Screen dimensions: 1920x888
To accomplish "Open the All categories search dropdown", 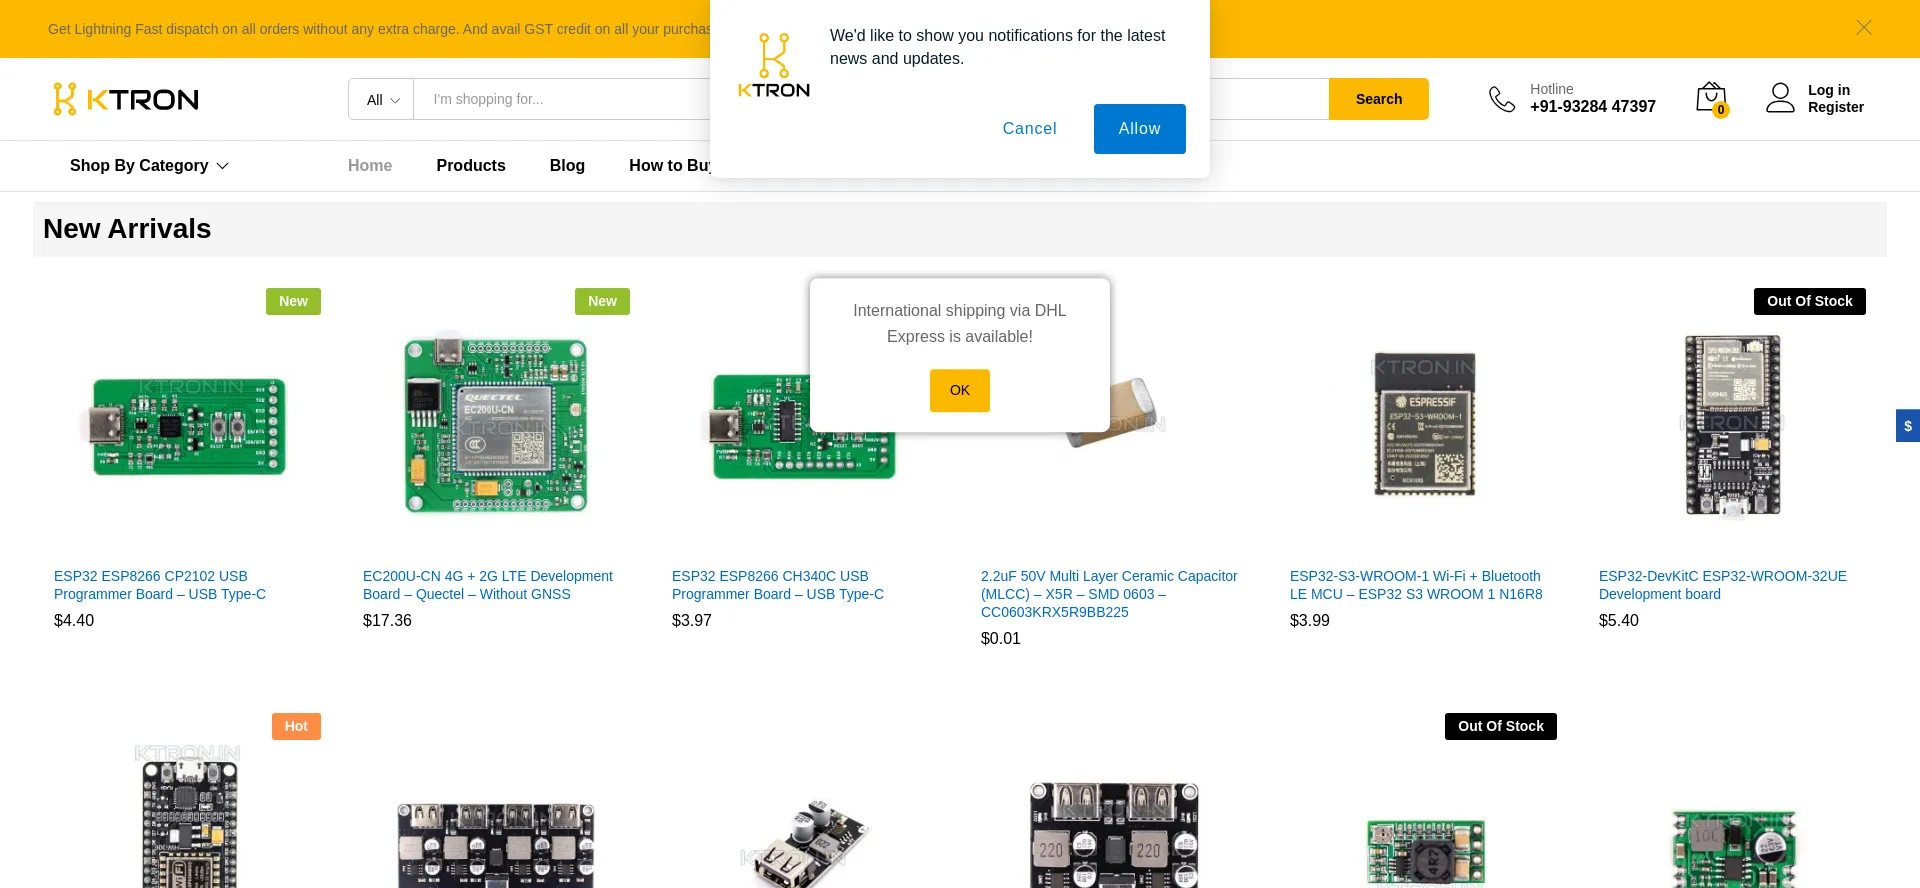I will (x=382, y=99).
